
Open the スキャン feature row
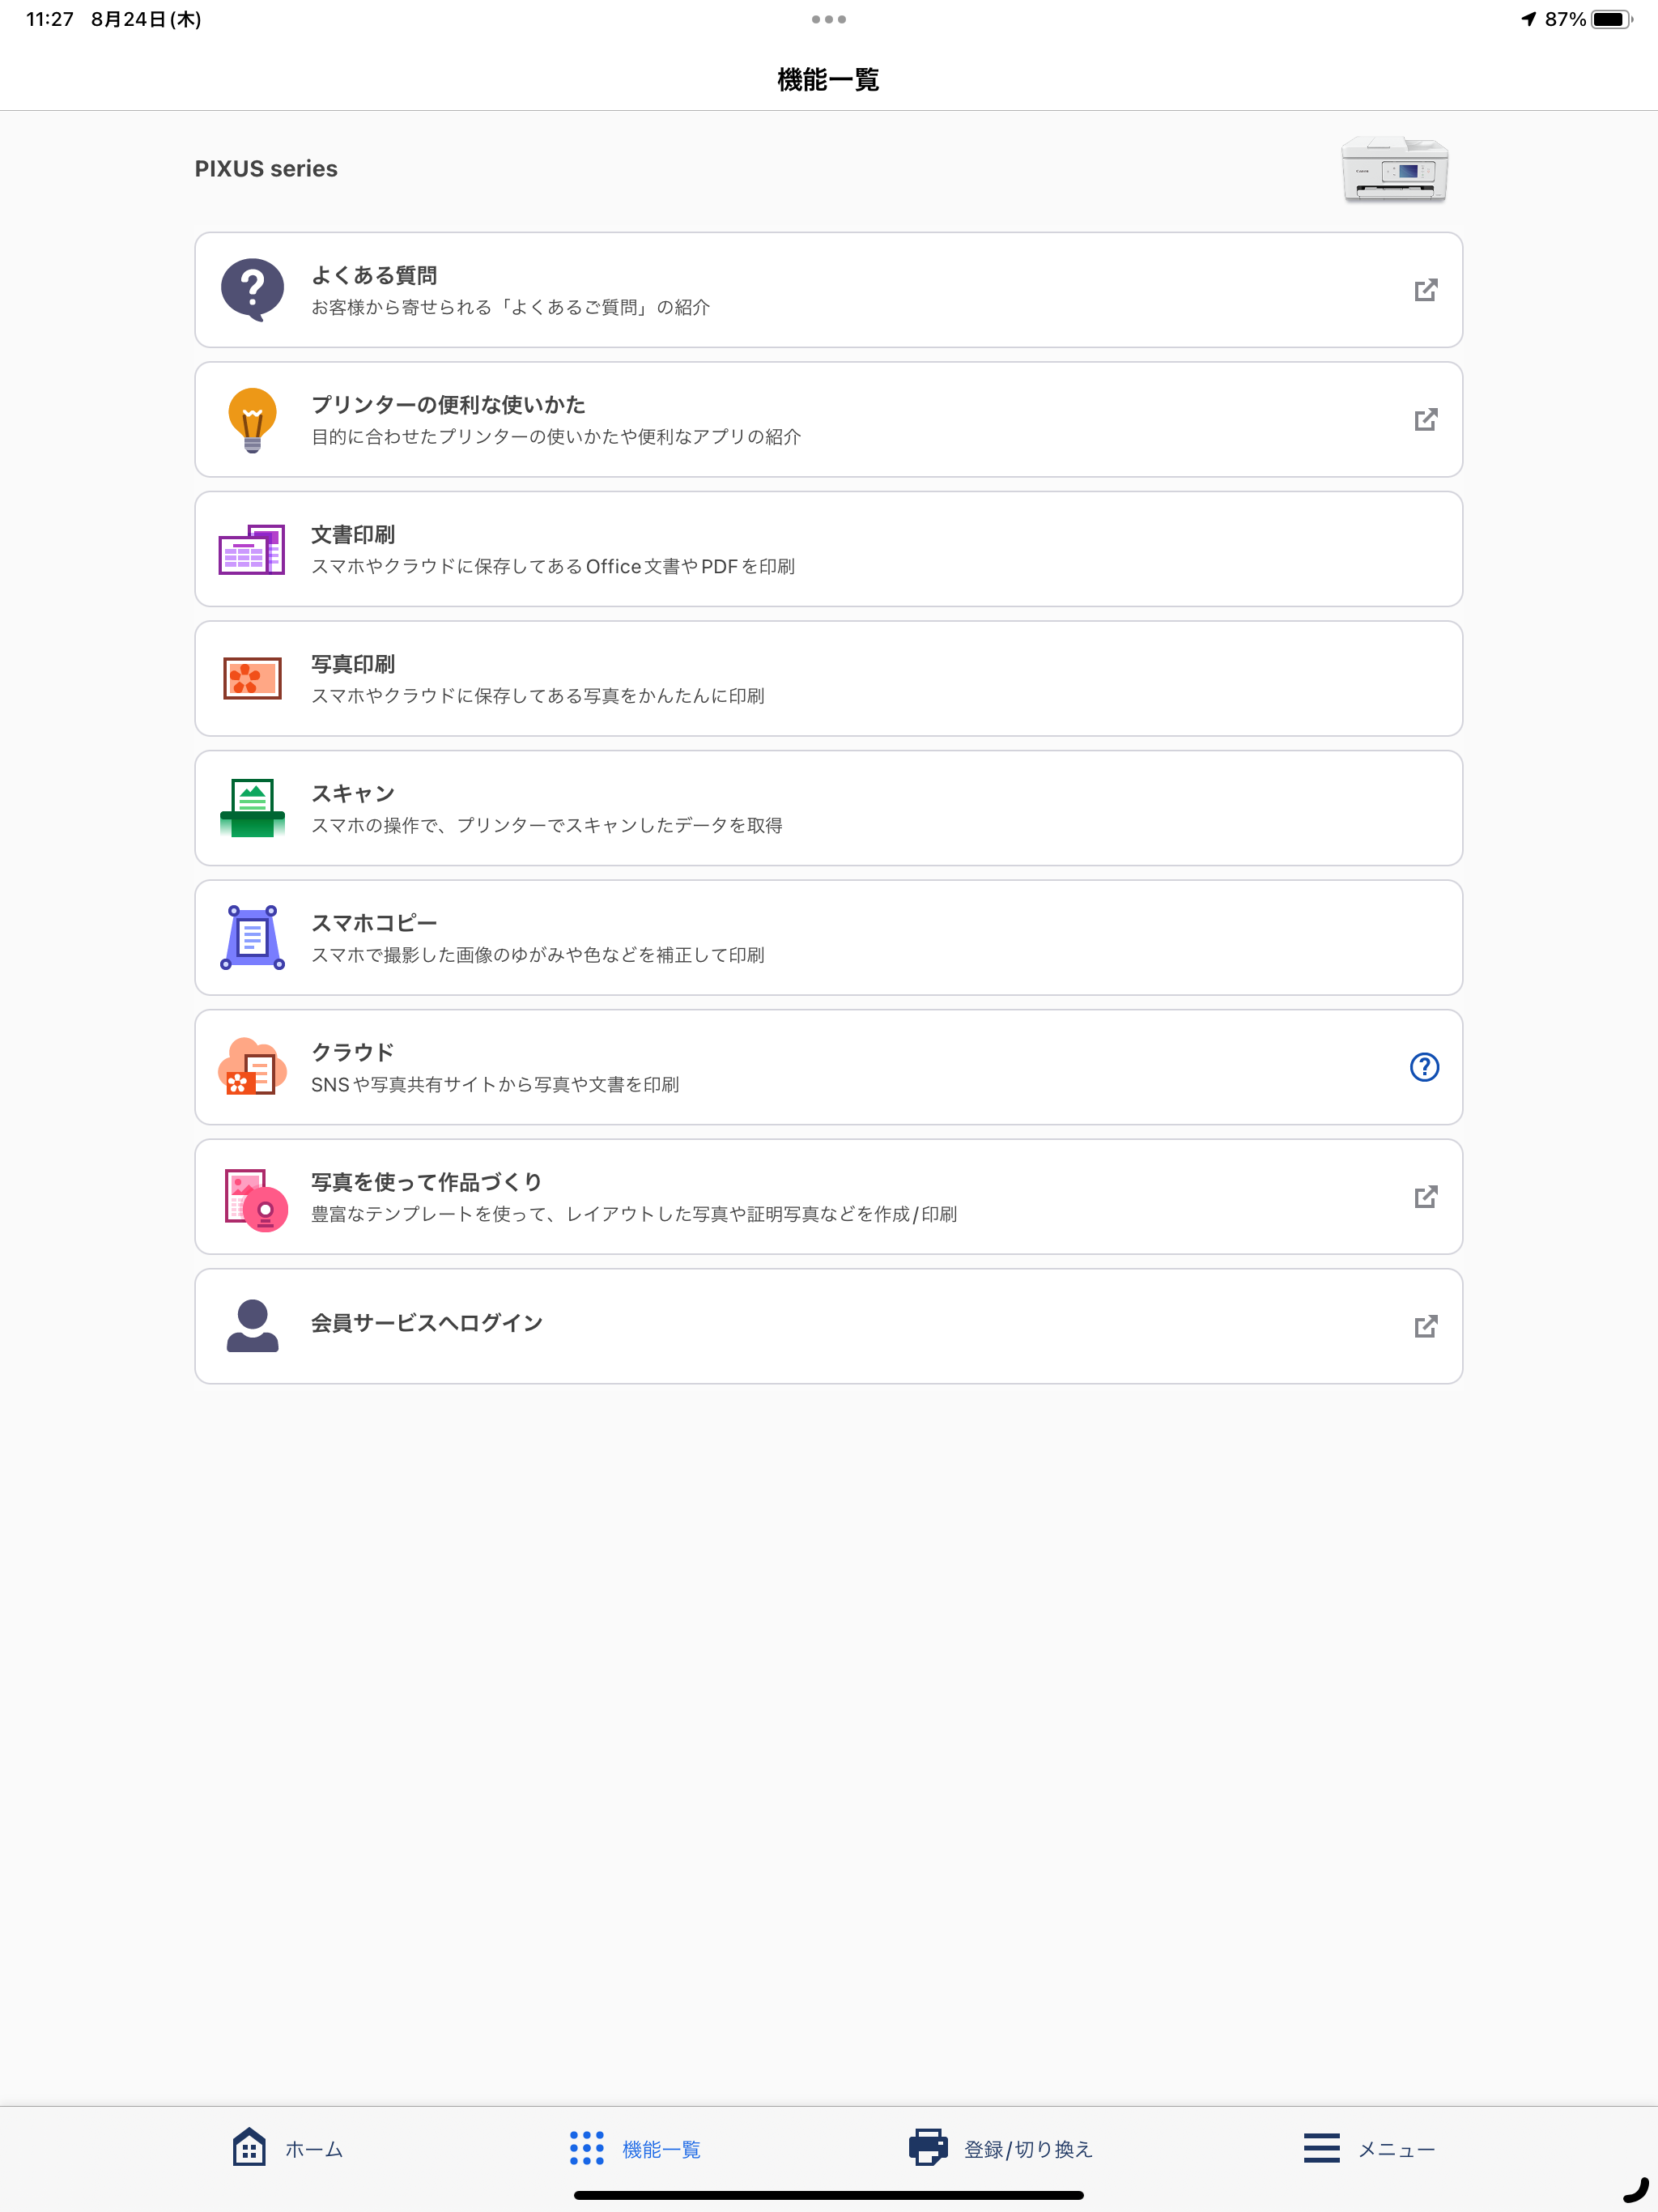click(x=828, y=808)
